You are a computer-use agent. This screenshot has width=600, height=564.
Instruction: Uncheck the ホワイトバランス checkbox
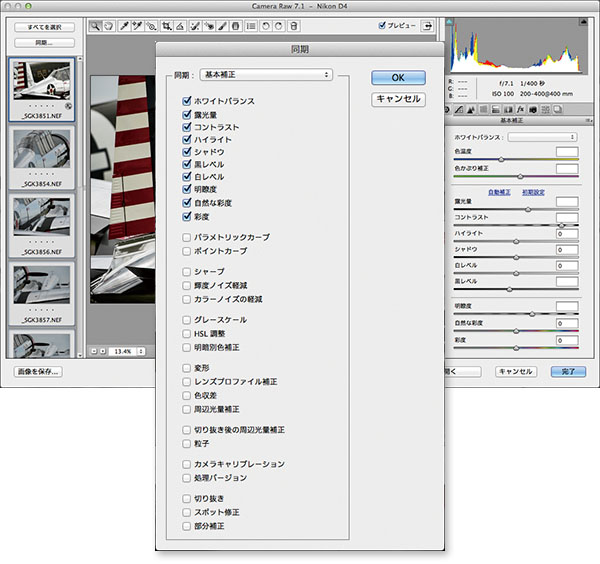pyautogui.click(x=187, y=101)
